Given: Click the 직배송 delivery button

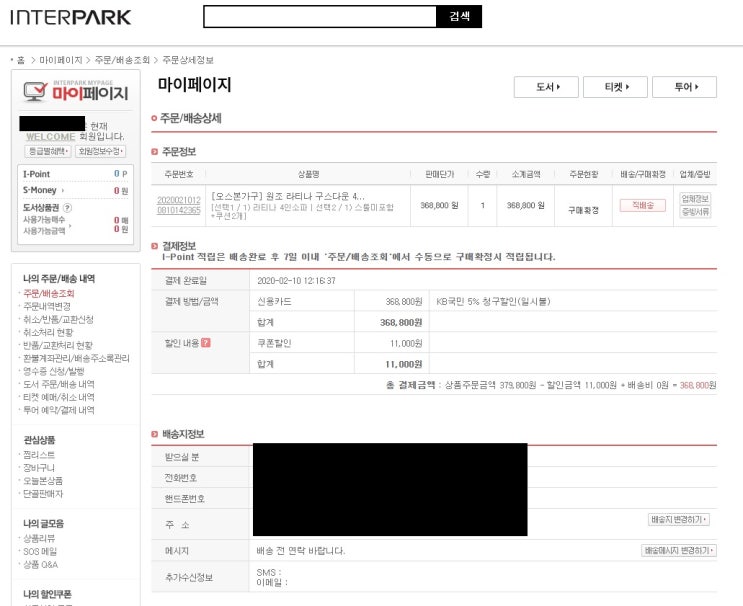Looking at the screenshot, I should point(643,205).
